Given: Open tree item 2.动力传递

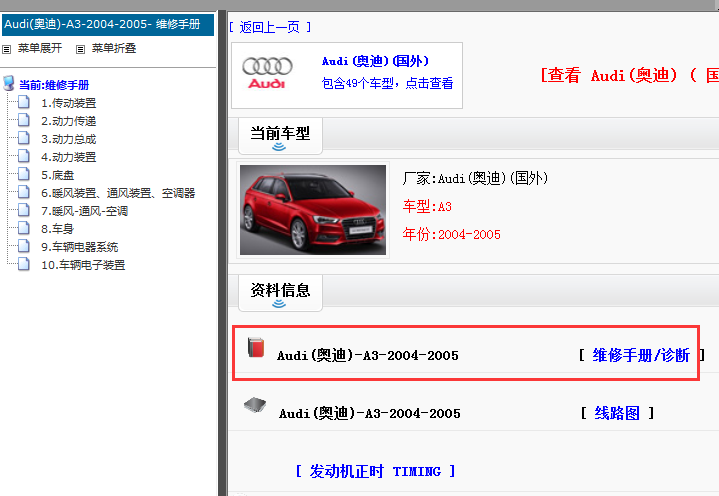Looking at the screenshot, I should click(69, 121).
